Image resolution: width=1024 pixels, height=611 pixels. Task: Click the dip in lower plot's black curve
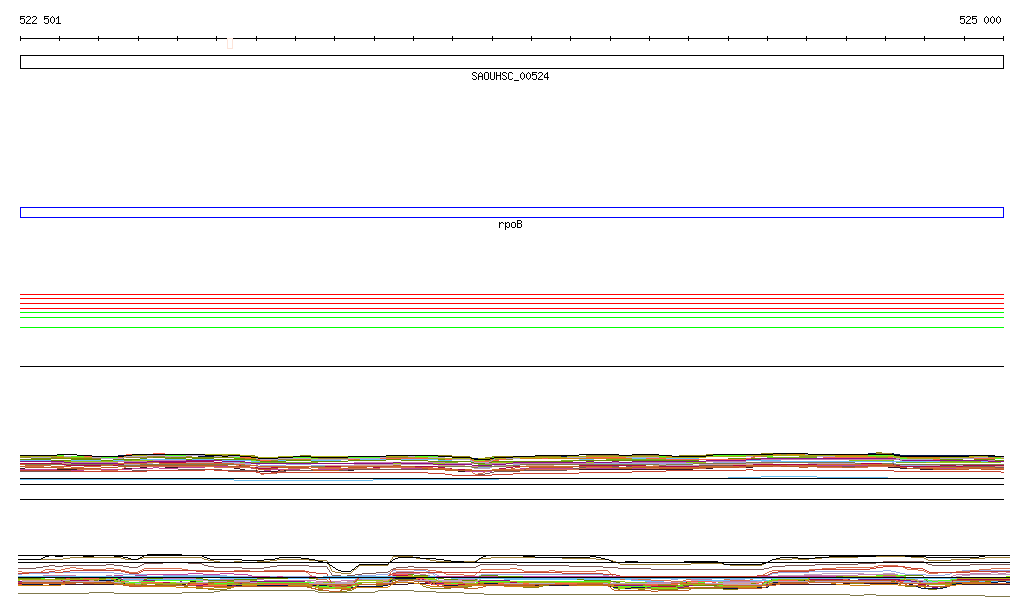point(346,571)
